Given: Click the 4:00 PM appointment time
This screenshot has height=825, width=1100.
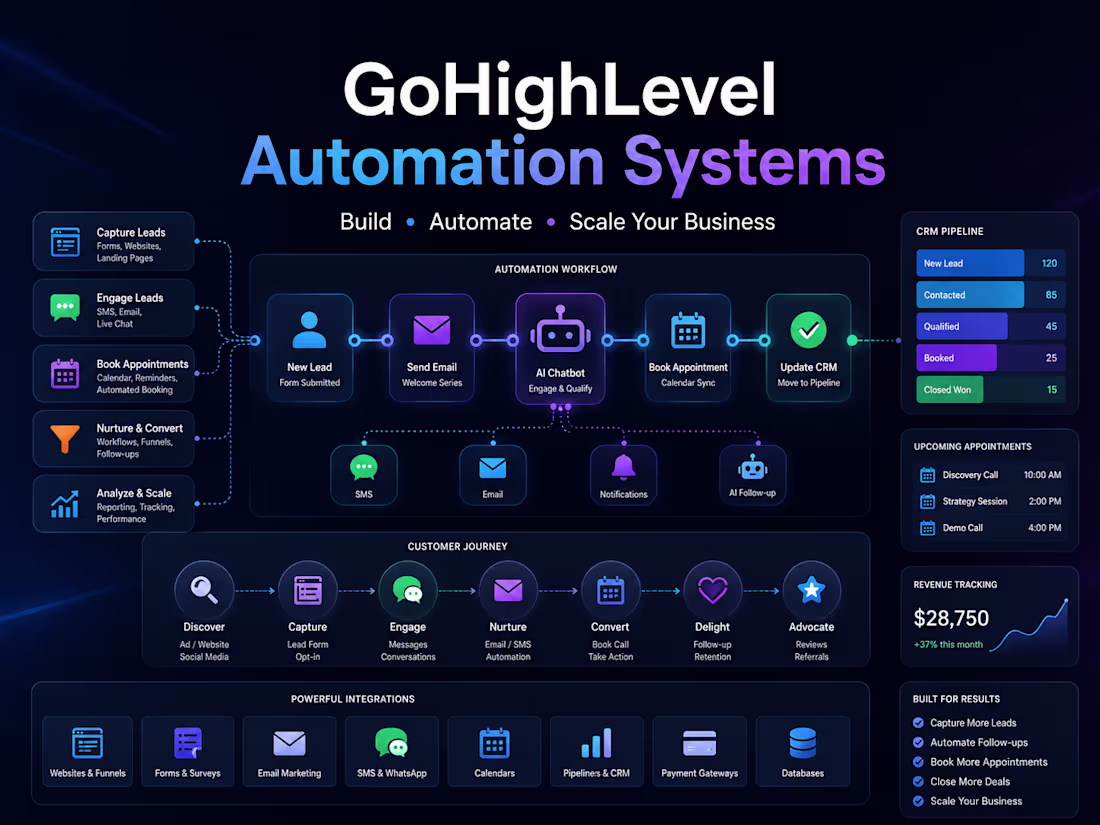Looking at the screenshot, I should (x=1045, y=528).
